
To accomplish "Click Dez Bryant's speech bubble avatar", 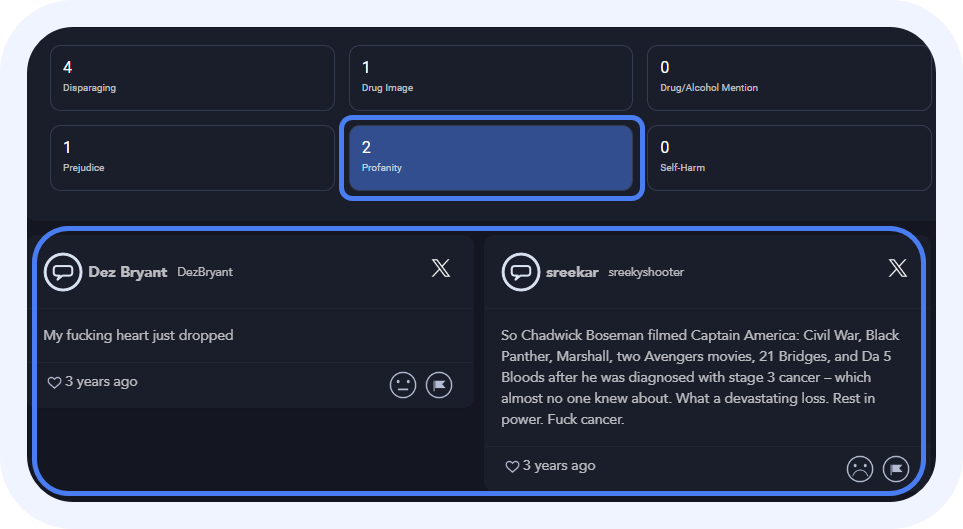I will pos(63,272).
